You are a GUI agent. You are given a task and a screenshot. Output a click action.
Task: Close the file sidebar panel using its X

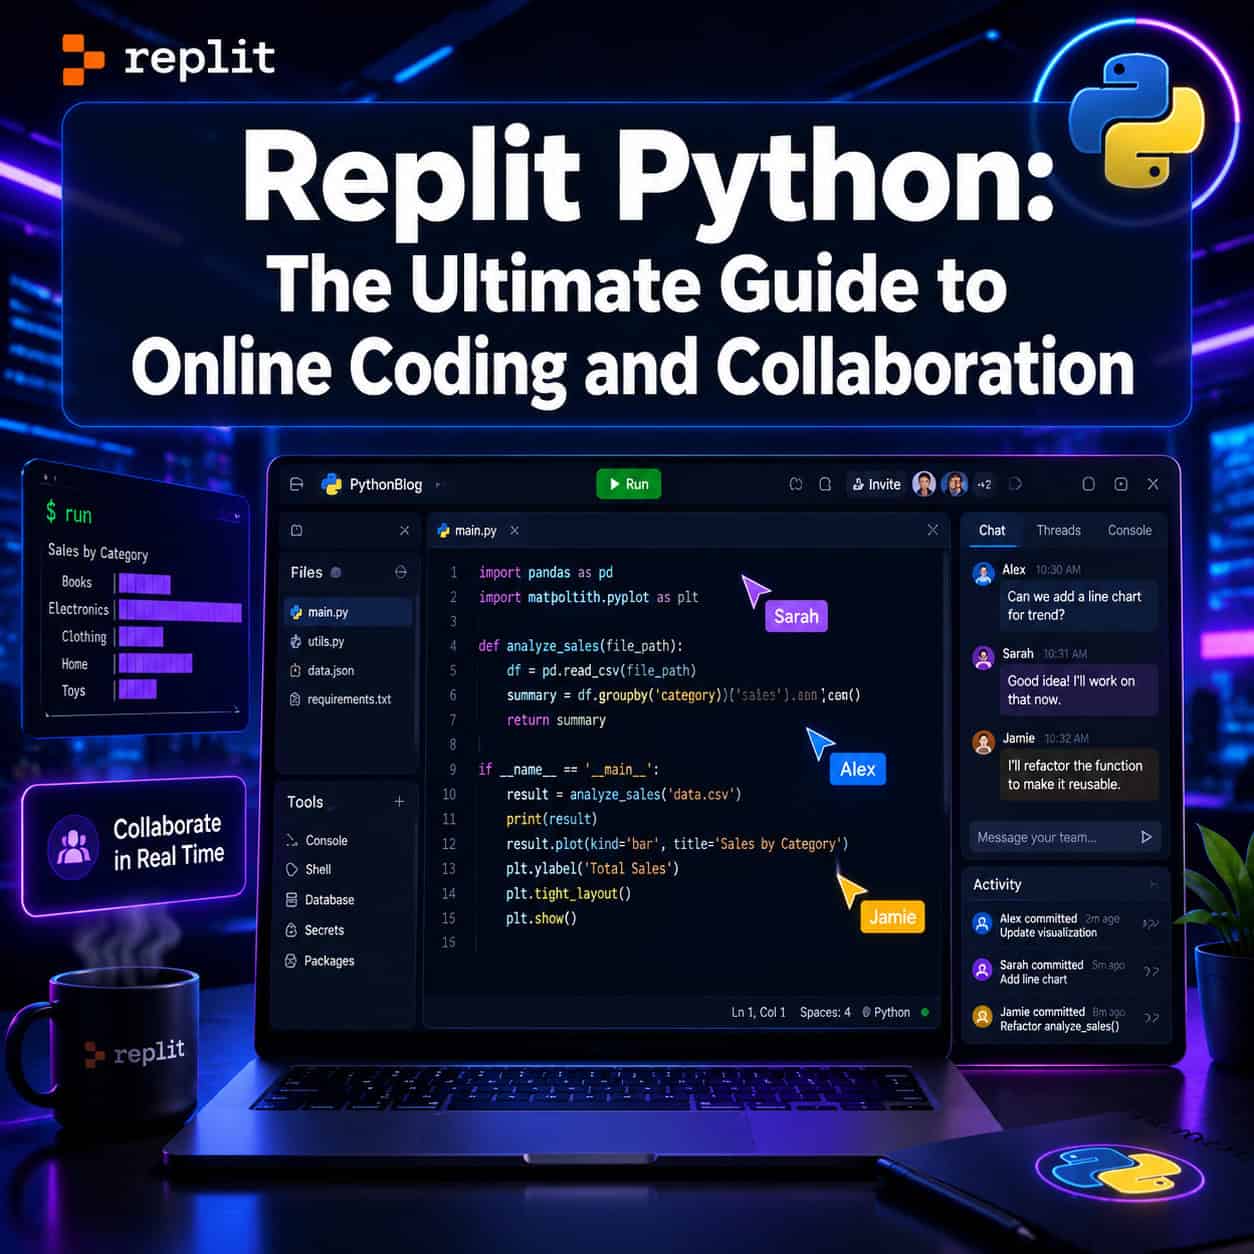point(404,531)
